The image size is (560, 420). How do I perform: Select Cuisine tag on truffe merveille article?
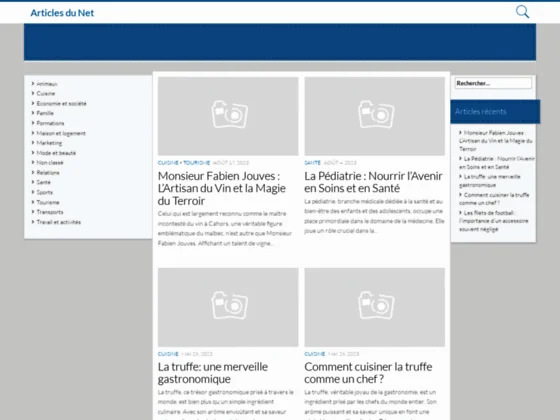(168, 354)
